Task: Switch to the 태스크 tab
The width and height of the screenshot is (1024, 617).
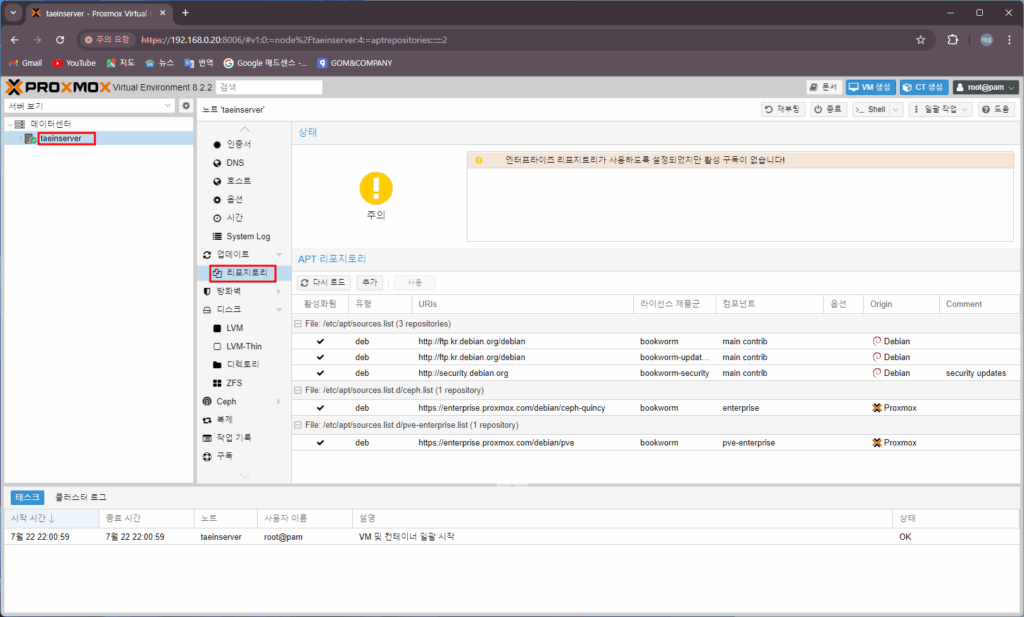Action: (x=27, y=498)
